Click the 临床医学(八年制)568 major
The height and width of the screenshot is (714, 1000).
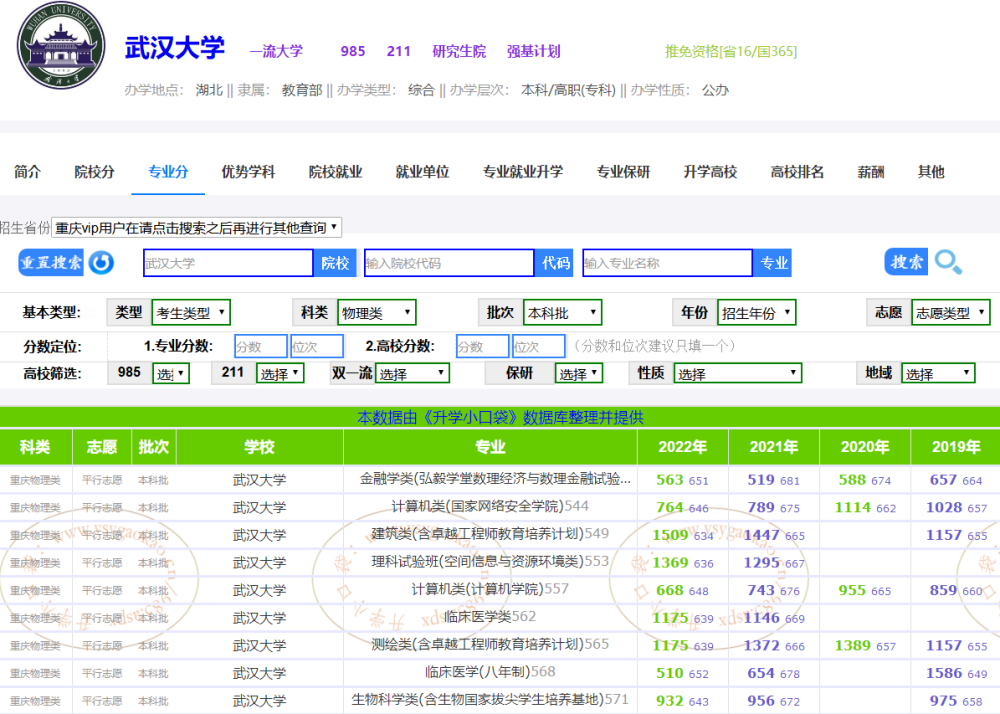pyautogui.click(x=490, y=672)
